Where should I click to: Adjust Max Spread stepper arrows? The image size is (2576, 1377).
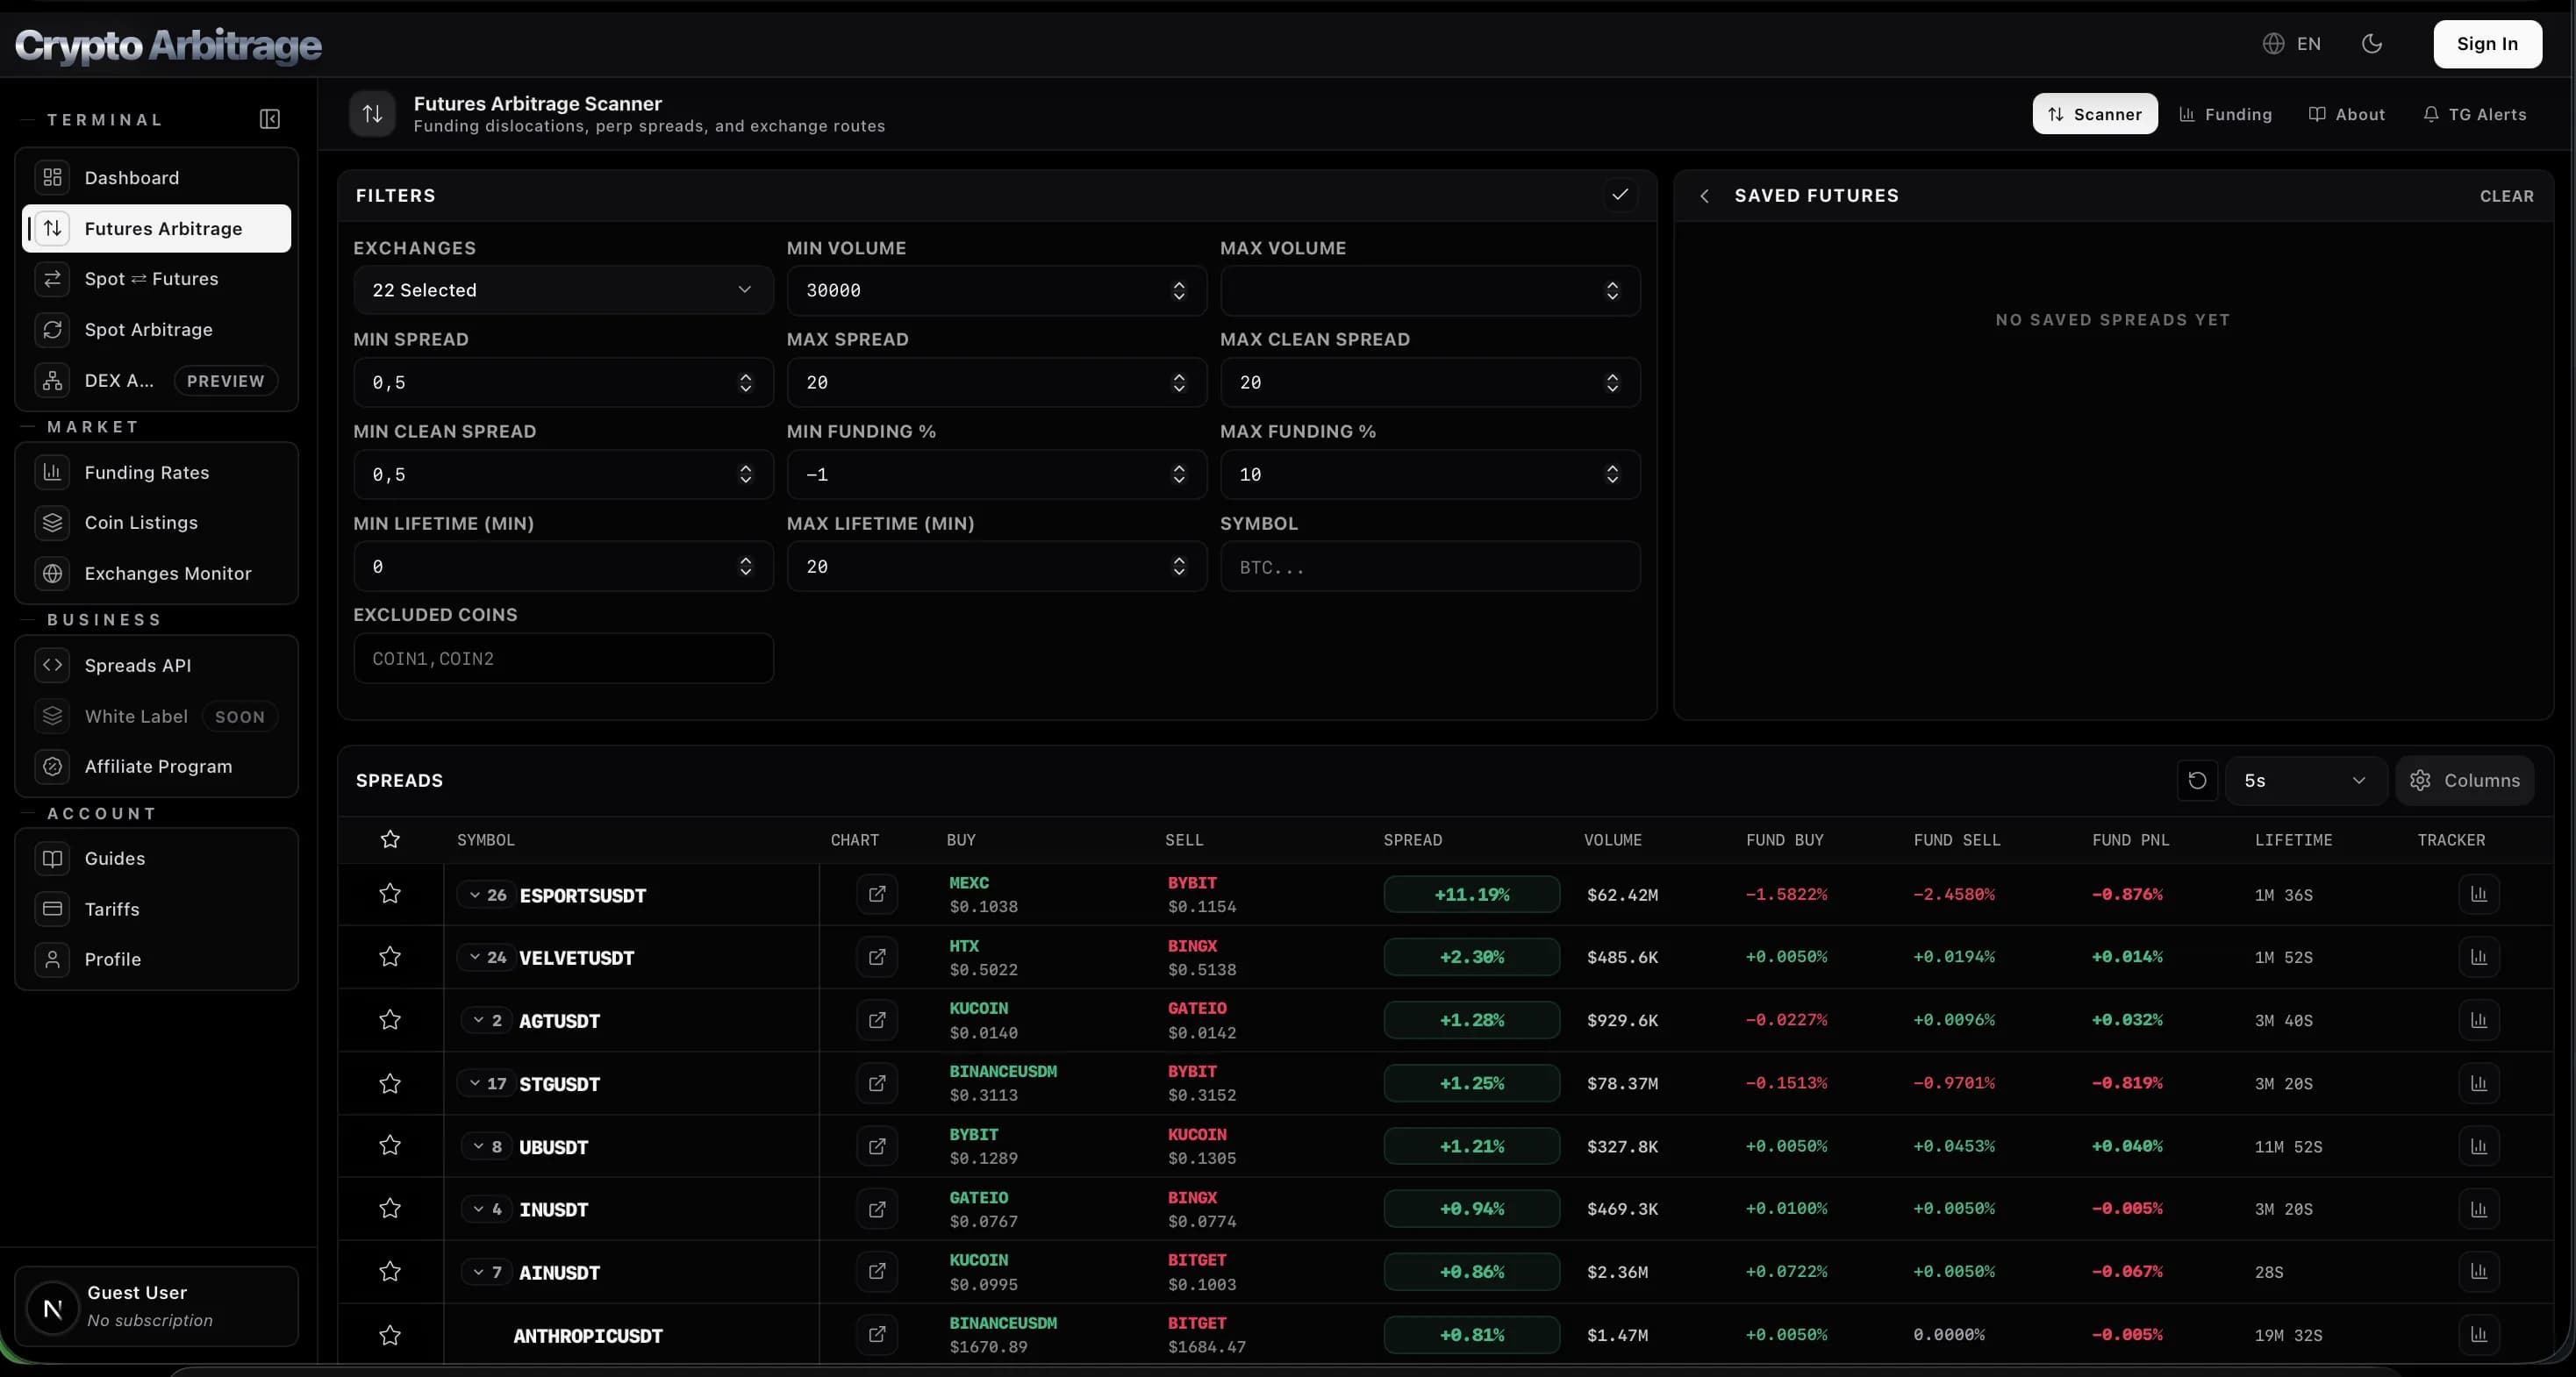pos(1179,382)
